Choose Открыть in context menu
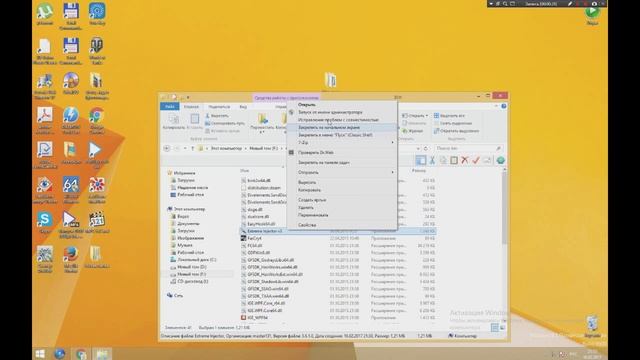The height and width of the screenshot is (360, 640). [x=342, y=104]
